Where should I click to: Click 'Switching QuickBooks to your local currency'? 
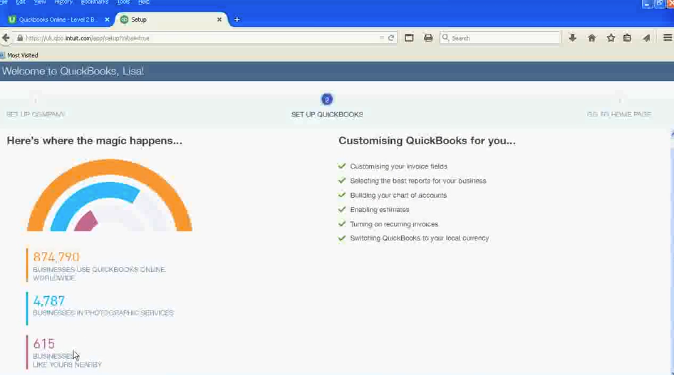pyautogui.click(x=420, y=238)
